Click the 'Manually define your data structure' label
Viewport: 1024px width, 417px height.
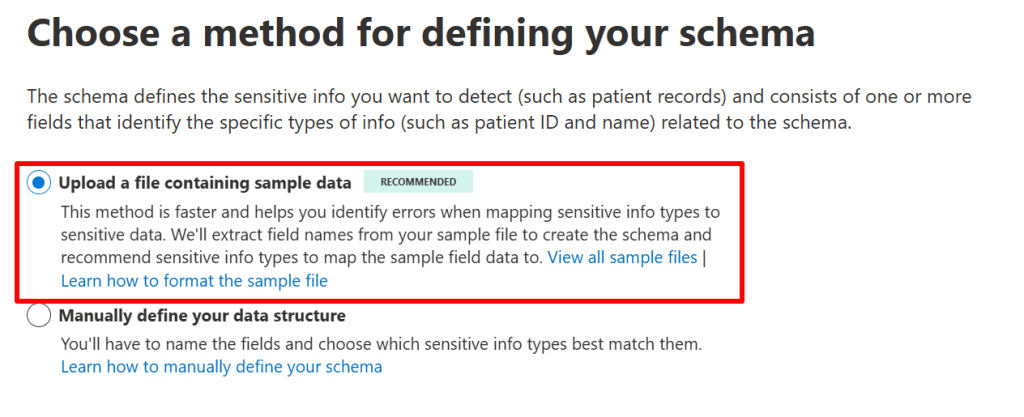[202, 316]
